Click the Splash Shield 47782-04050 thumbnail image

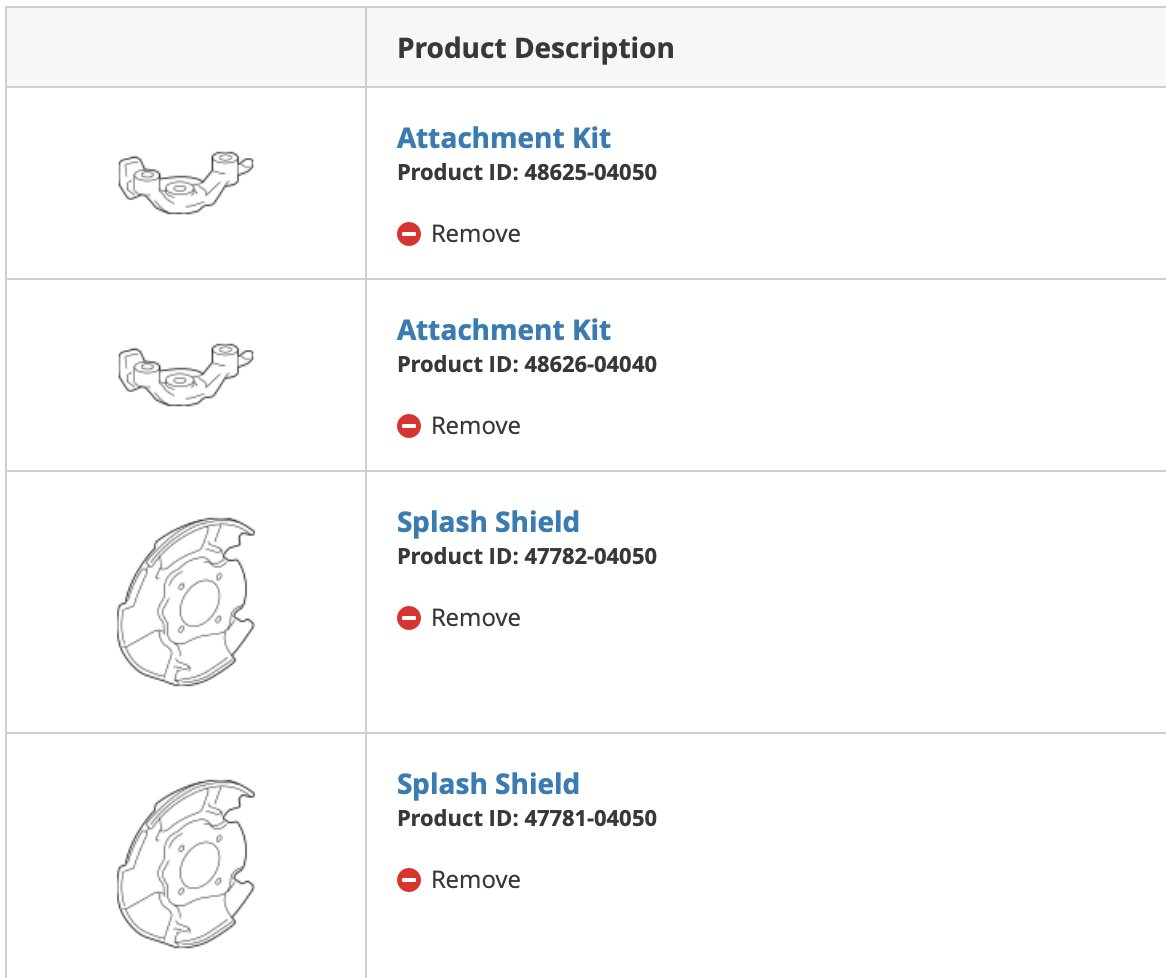coord(185,602)
